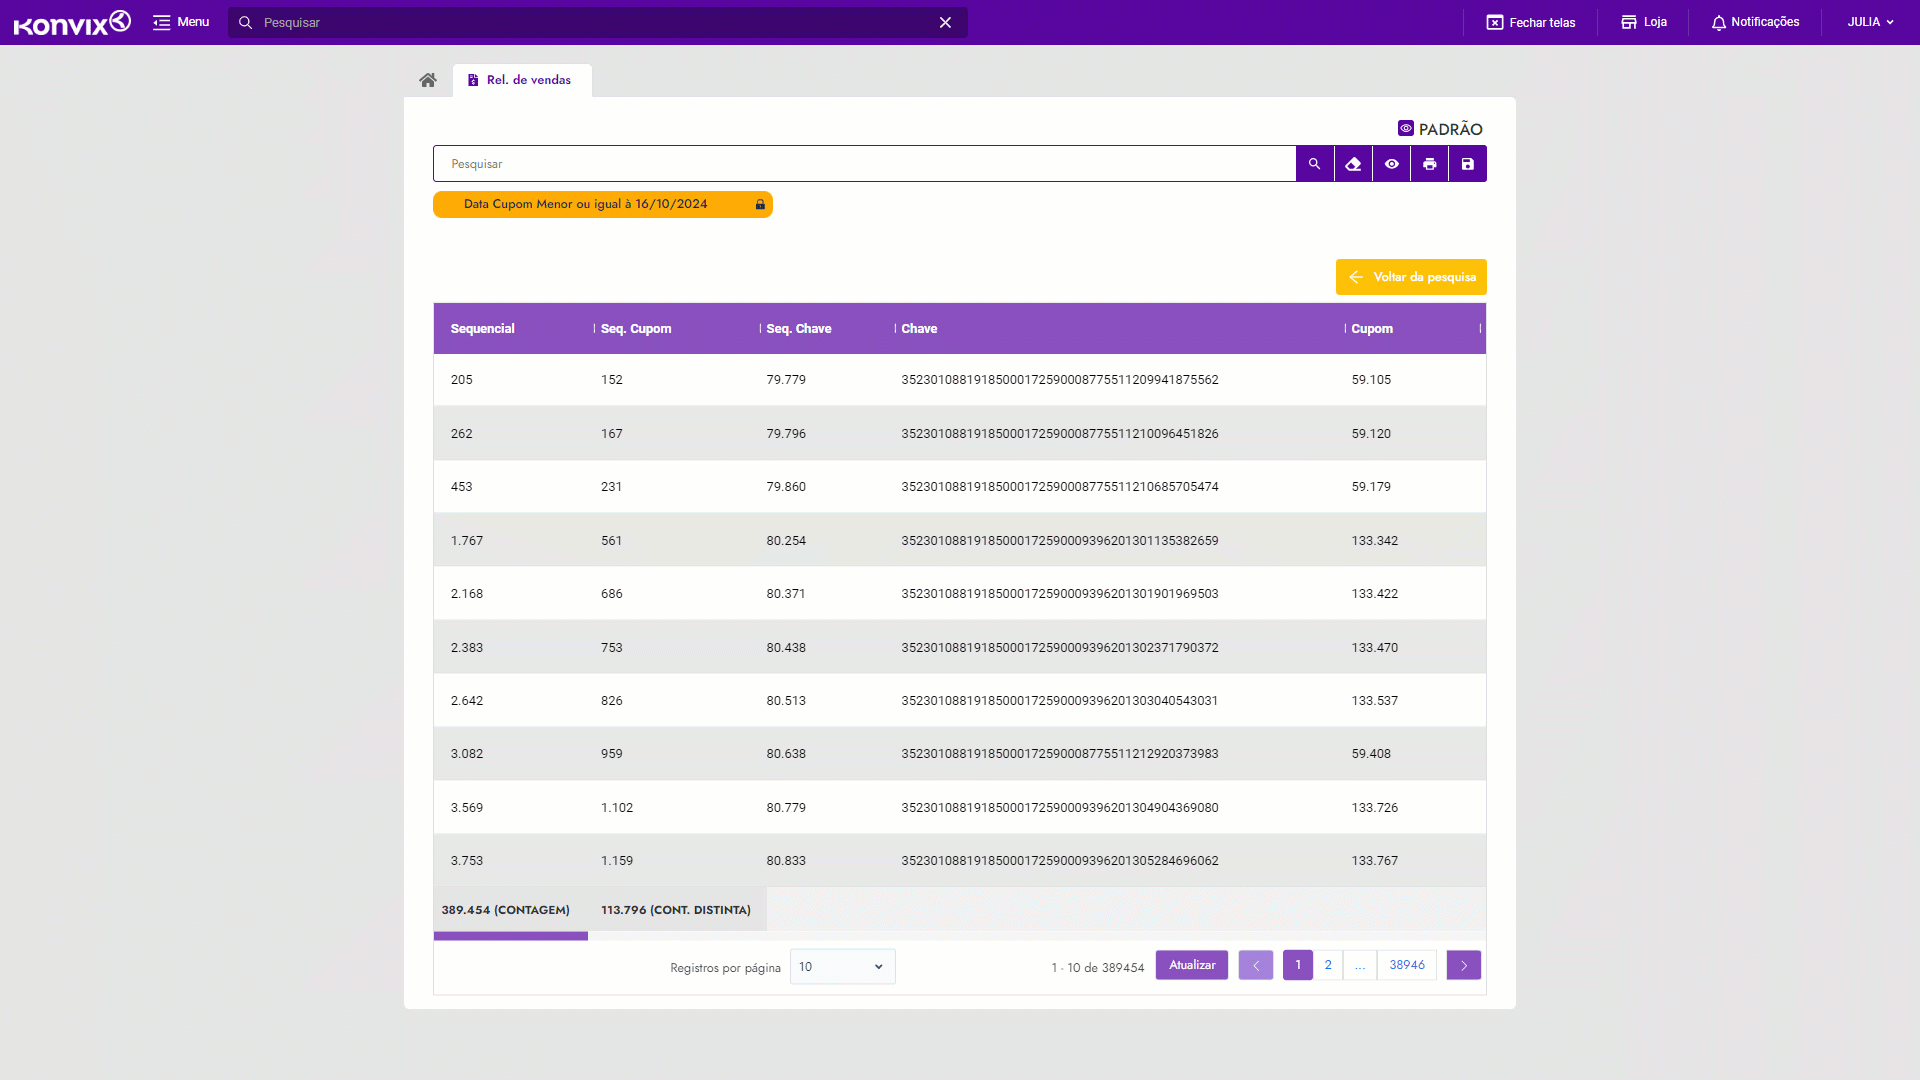
Task: Clear top search with X icon
Action: [945, 22]
